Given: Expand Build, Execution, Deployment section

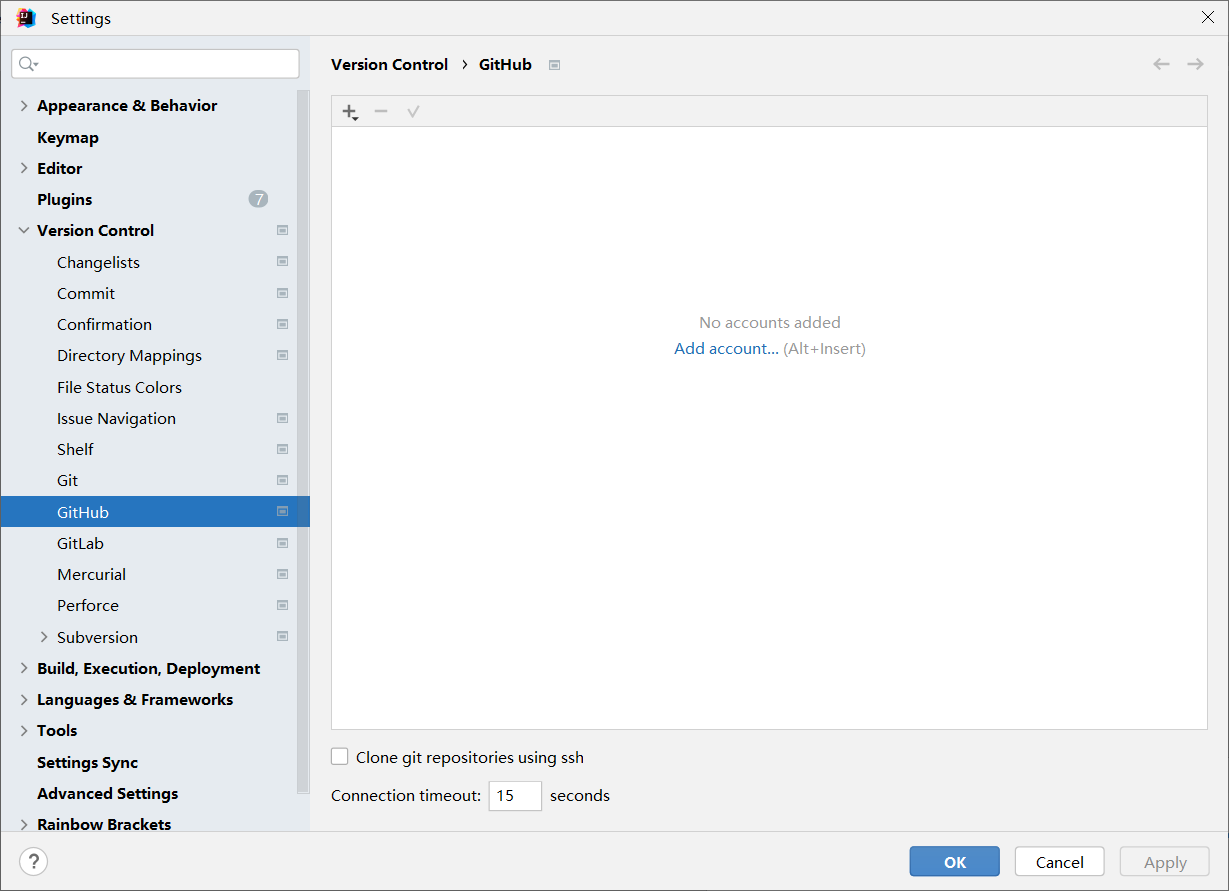Looking at the screenshot, I should 24,668.
